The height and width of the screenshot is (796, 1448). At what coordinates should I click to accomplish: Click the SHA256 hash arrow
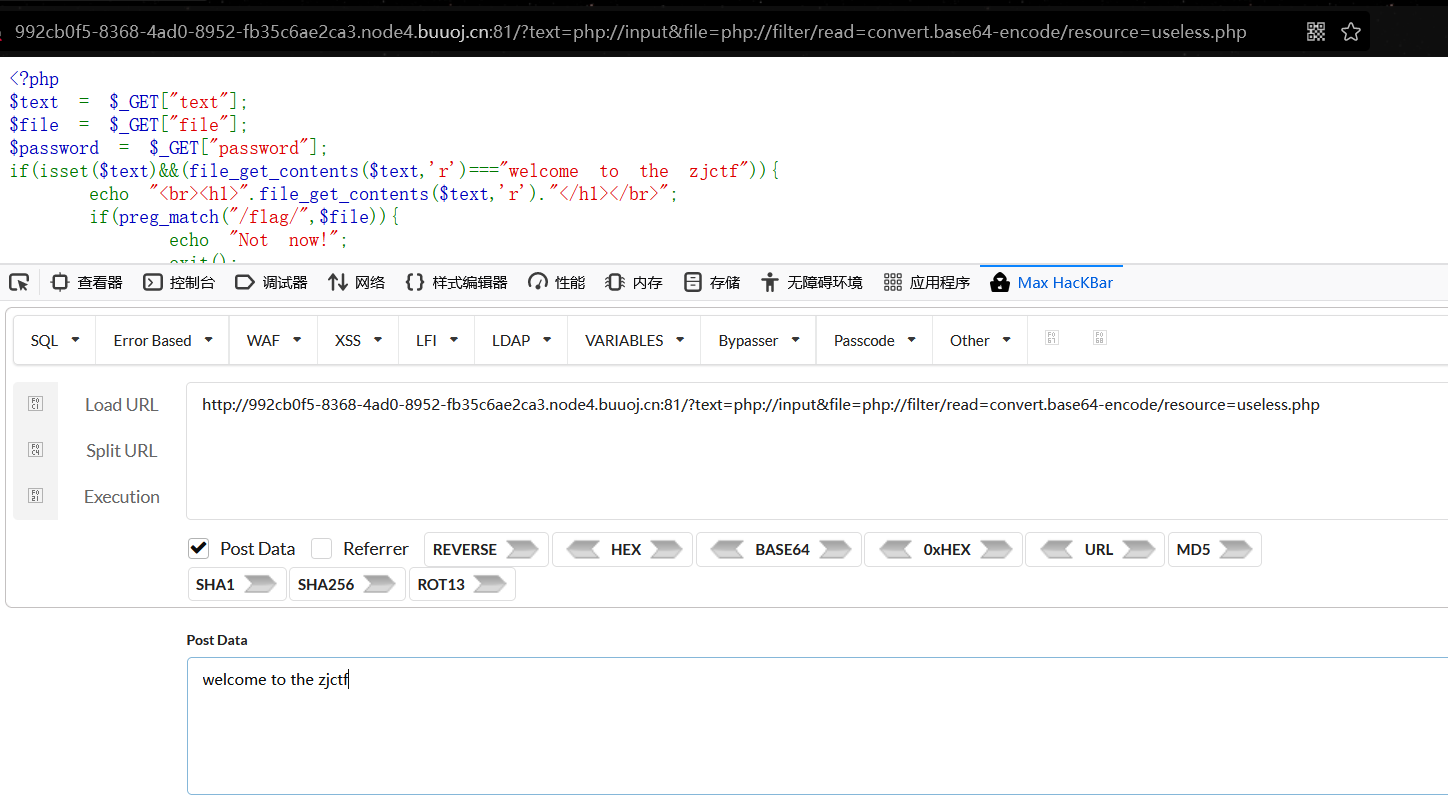tap(380, 584)
